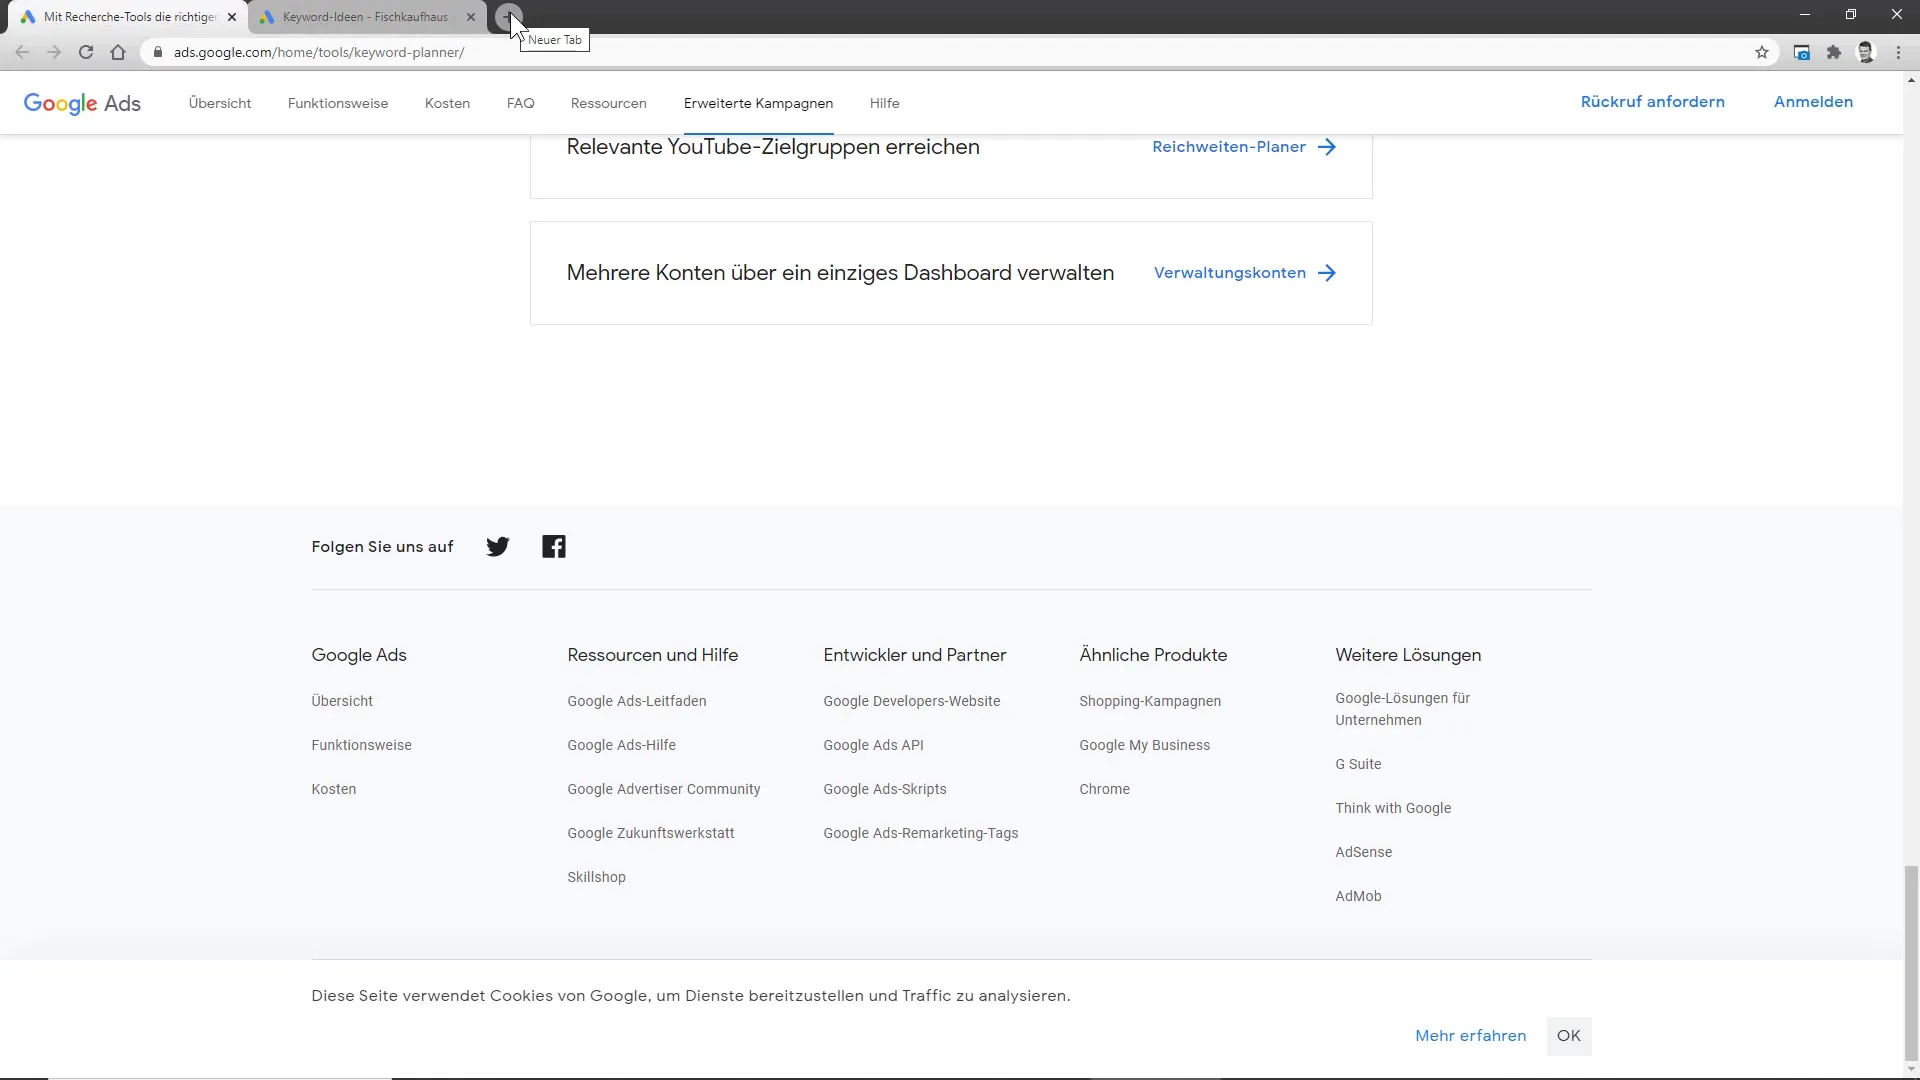Viewport: 1920px width, 1080px height.
Task: Open the Funktionsweise nav item
Action: (338, 103)
